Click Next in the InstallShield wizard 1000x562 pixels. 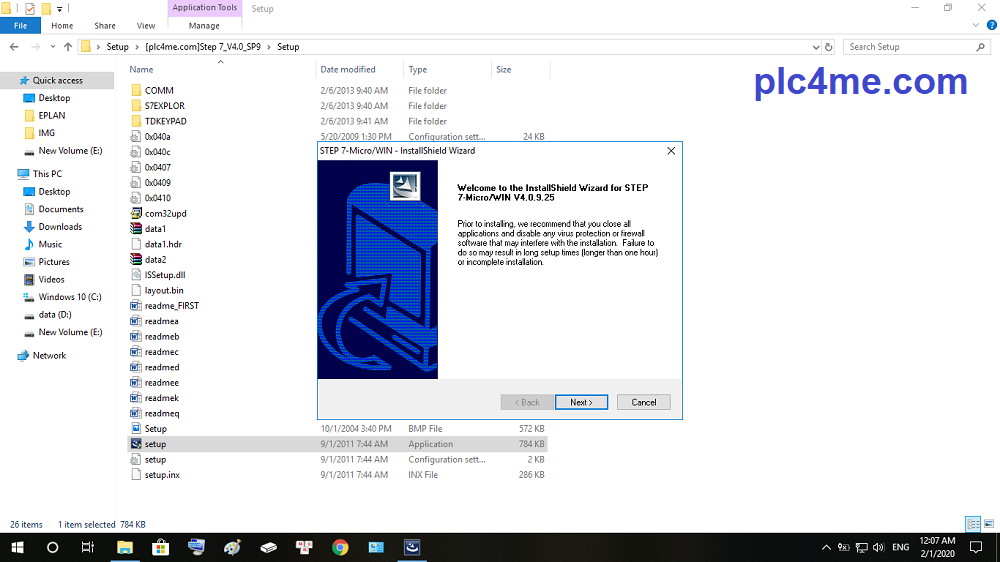coord(581,402)
